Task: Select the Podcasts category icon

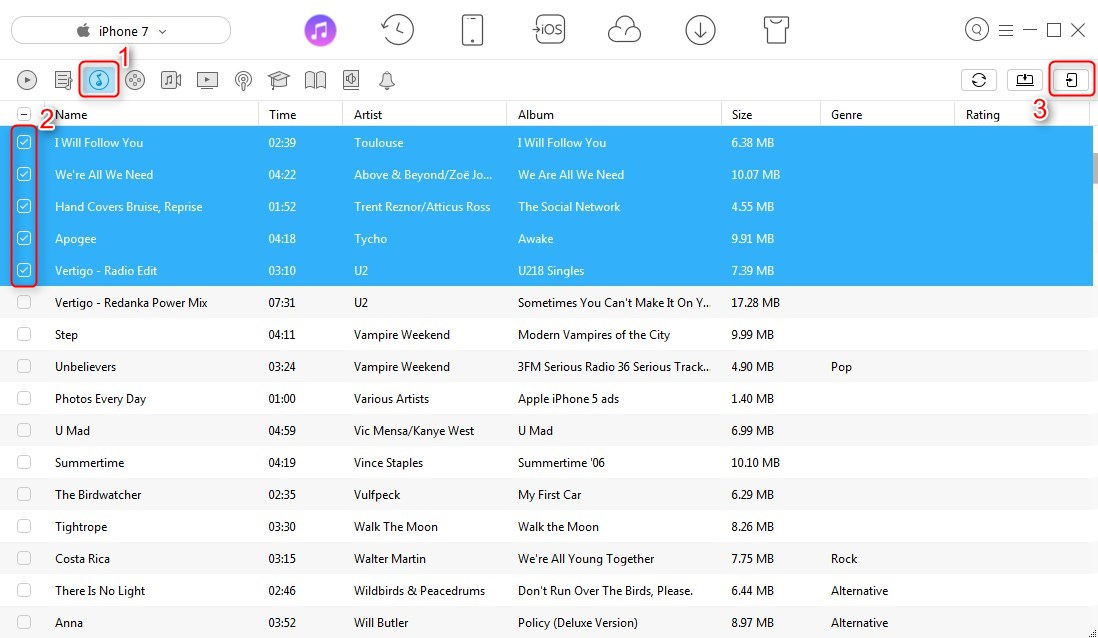Action: point(243,81)
